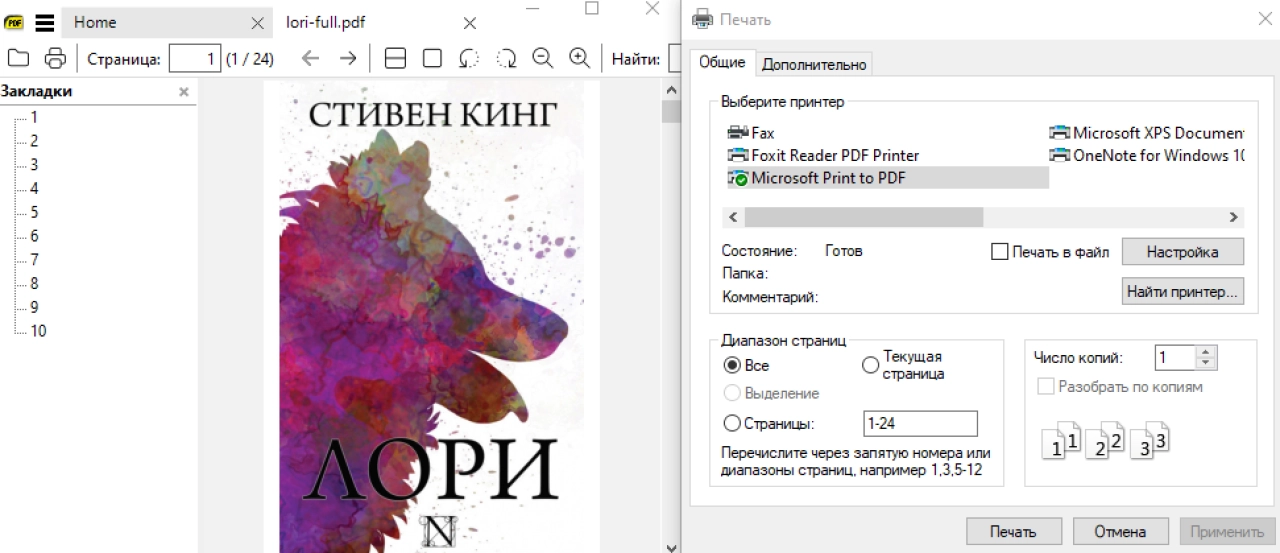Open bookmark 4 in Закладки
This screenshot has height=553, width=1280.
click(34, 188)
